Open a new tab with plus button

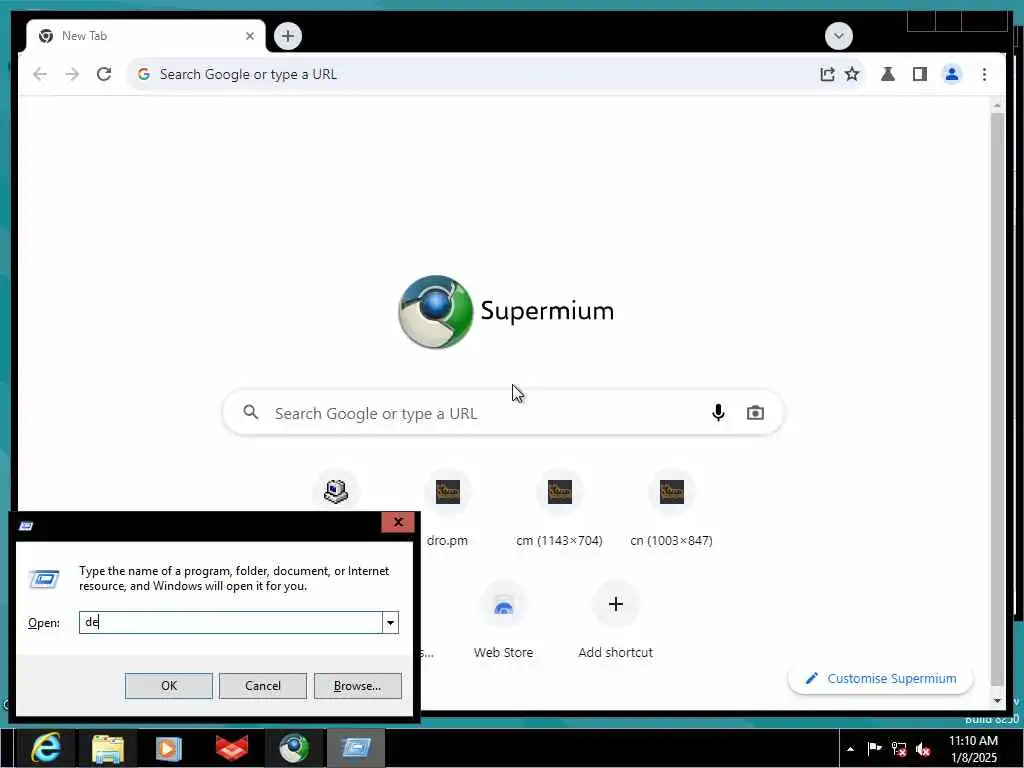(288, 36)
